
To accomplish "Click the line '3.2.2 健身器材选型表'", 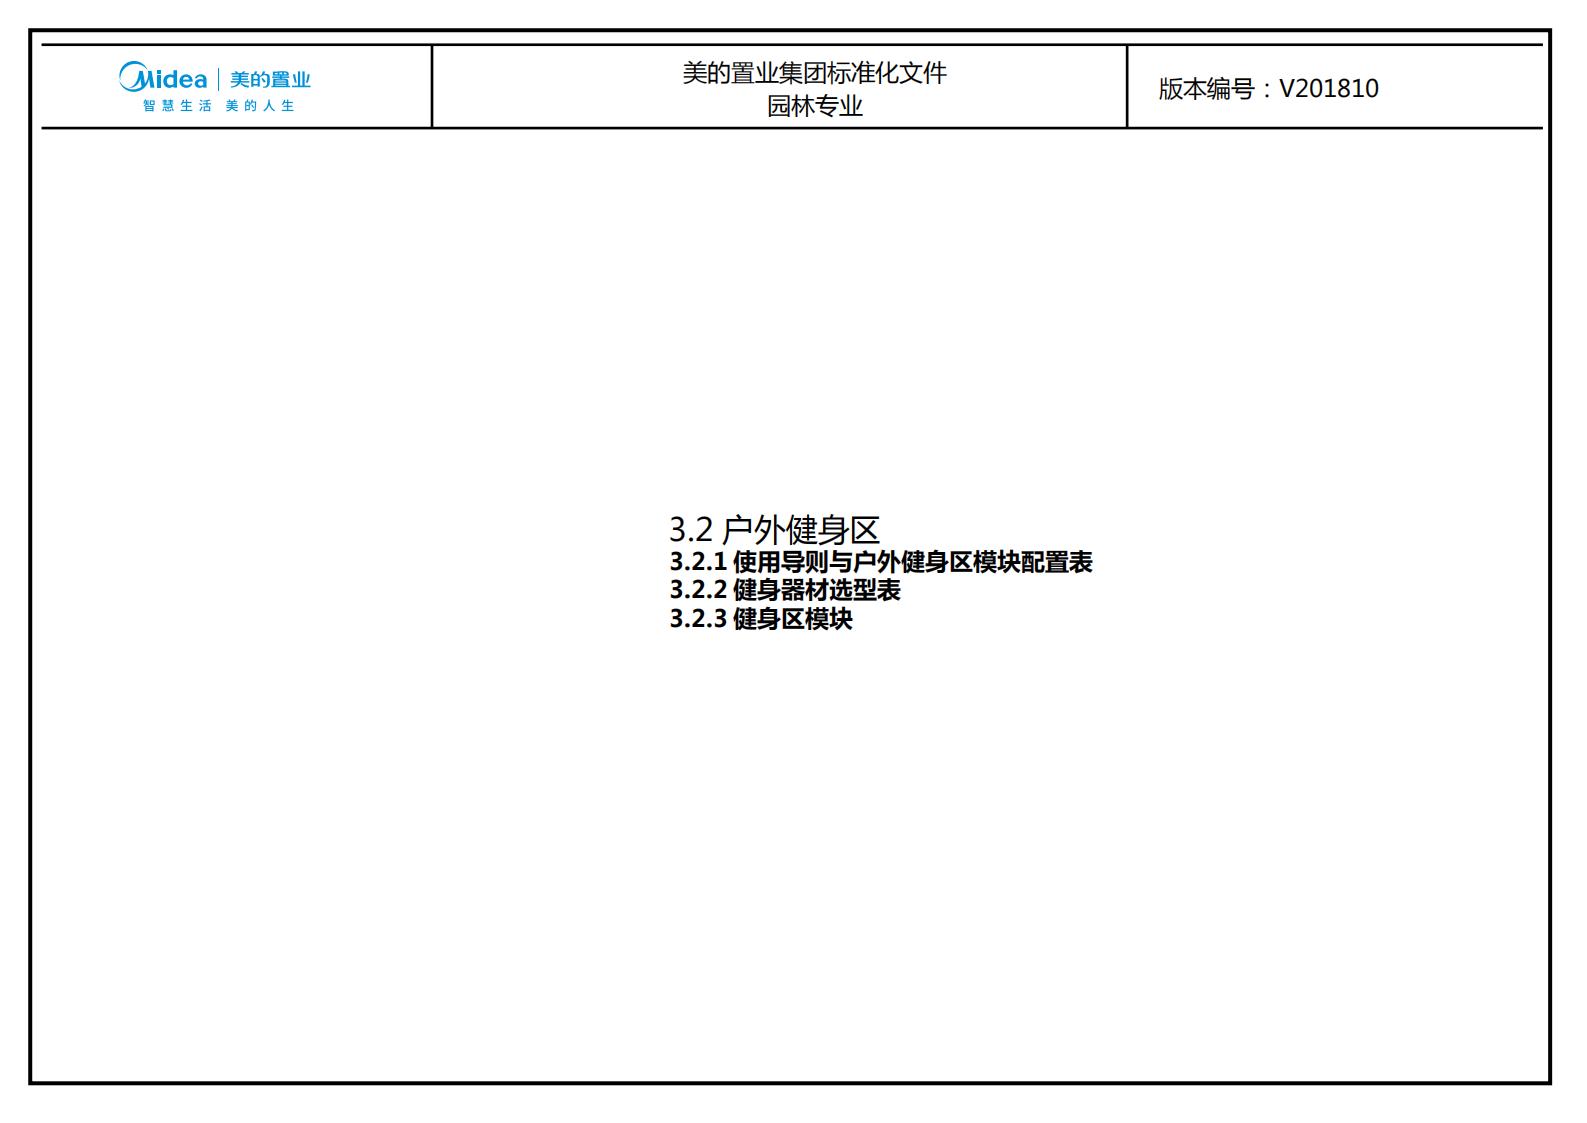I will point(785,590).
